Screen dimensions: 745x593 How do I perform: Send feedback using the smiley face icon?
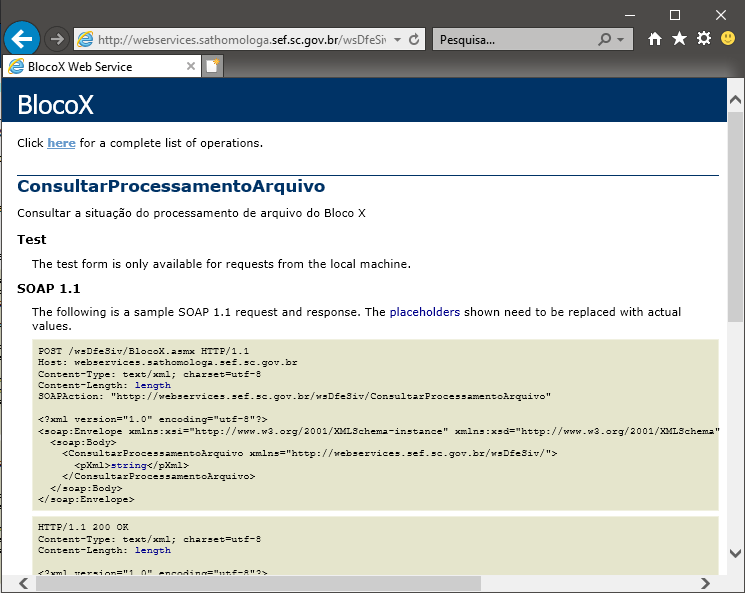point(728,38)
